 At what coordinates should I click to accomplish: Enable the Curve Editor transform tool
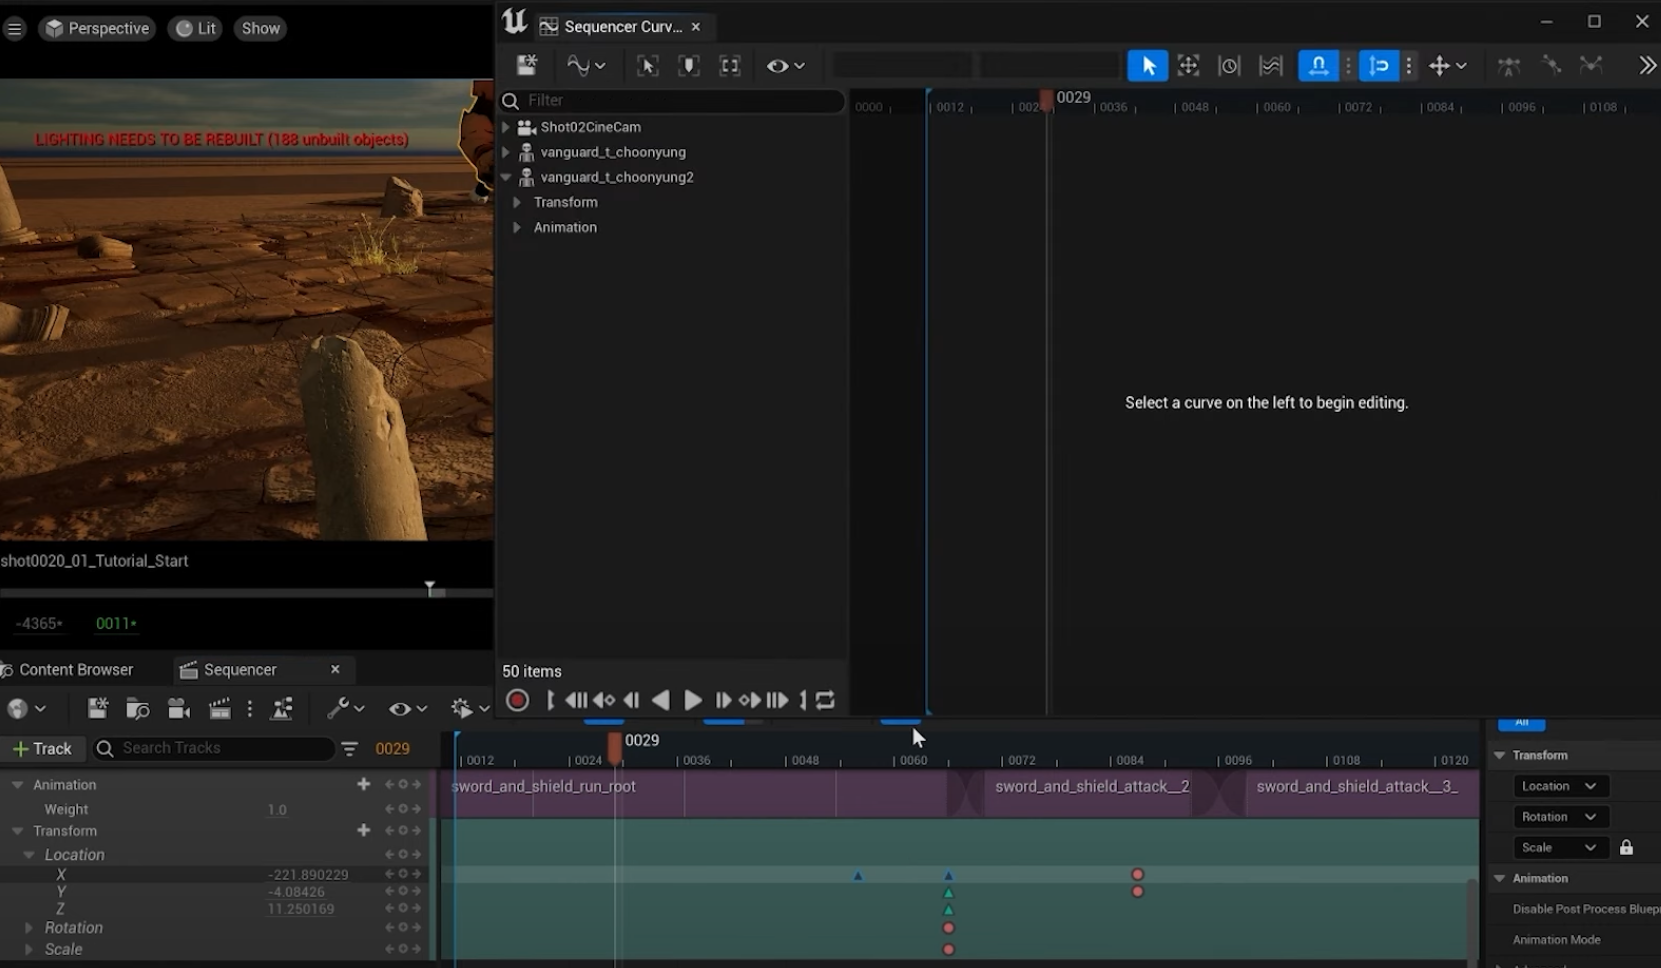click(x=1188, y=66)
